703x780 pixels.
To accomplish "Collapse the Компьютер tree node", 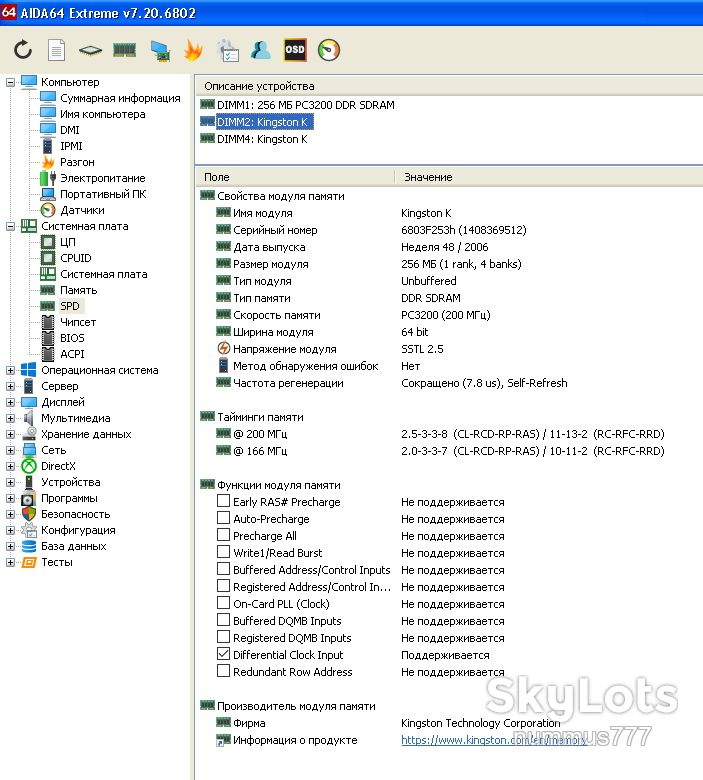I will 10,83.
